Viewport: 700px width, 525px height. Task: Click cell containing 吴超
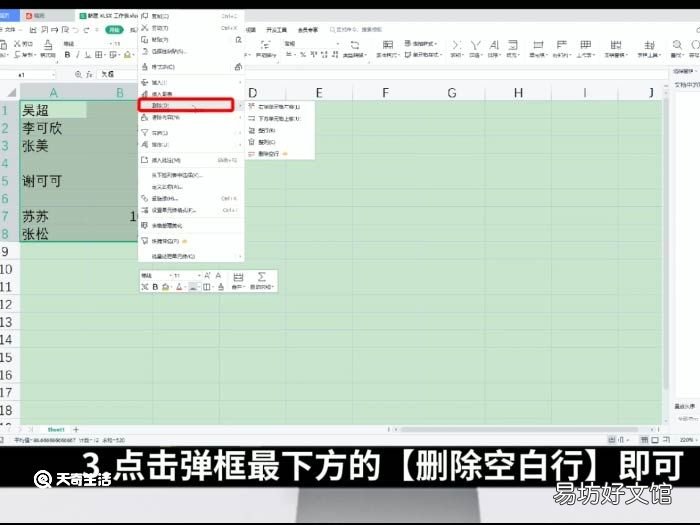tap(54, 110)
